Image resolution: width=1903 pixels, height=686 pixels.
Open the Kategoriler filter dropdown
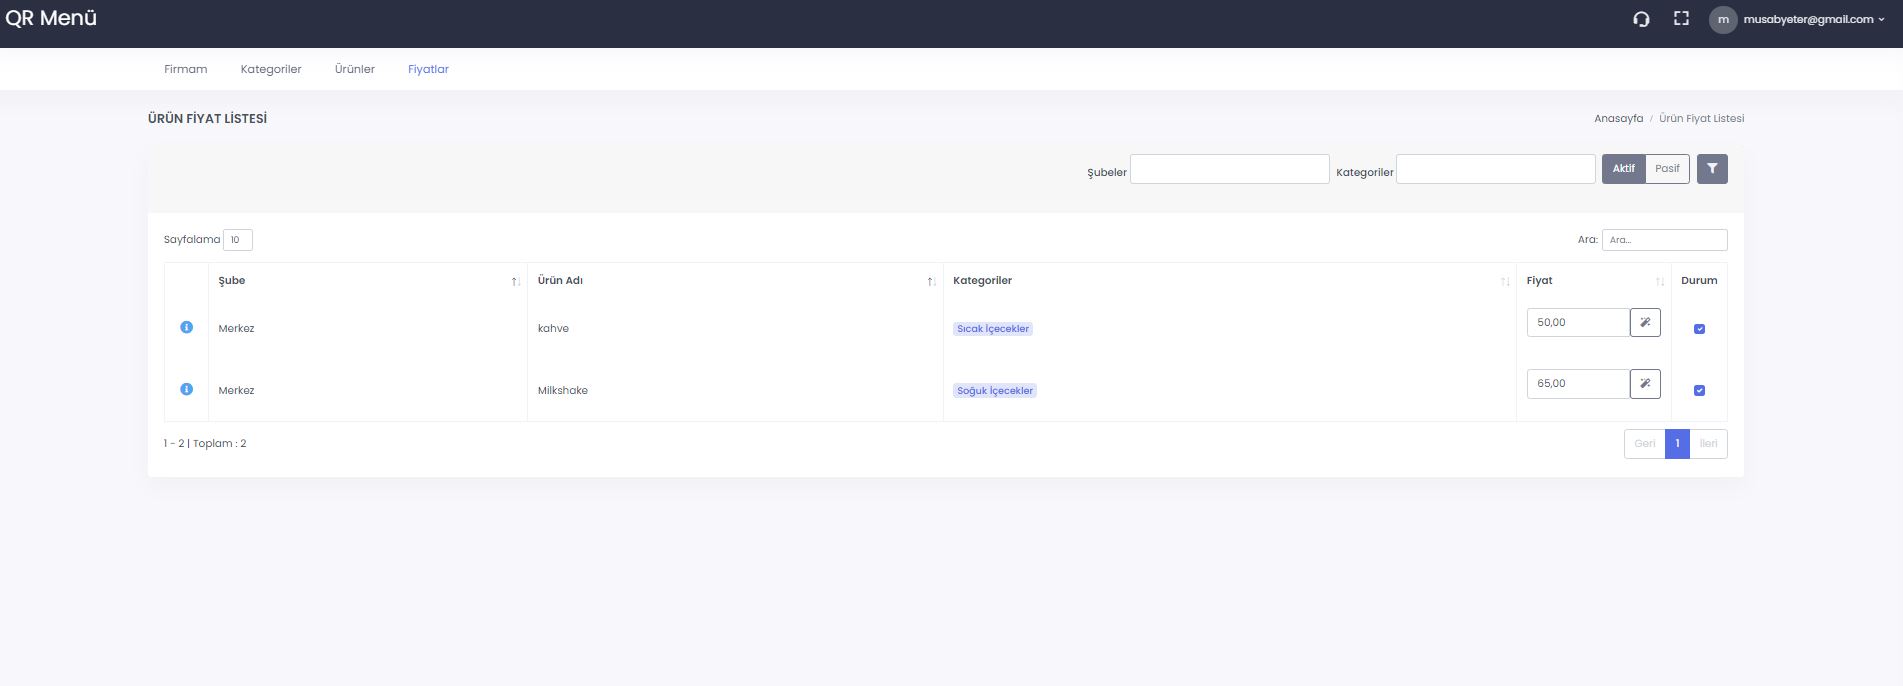coord(1495,169)
